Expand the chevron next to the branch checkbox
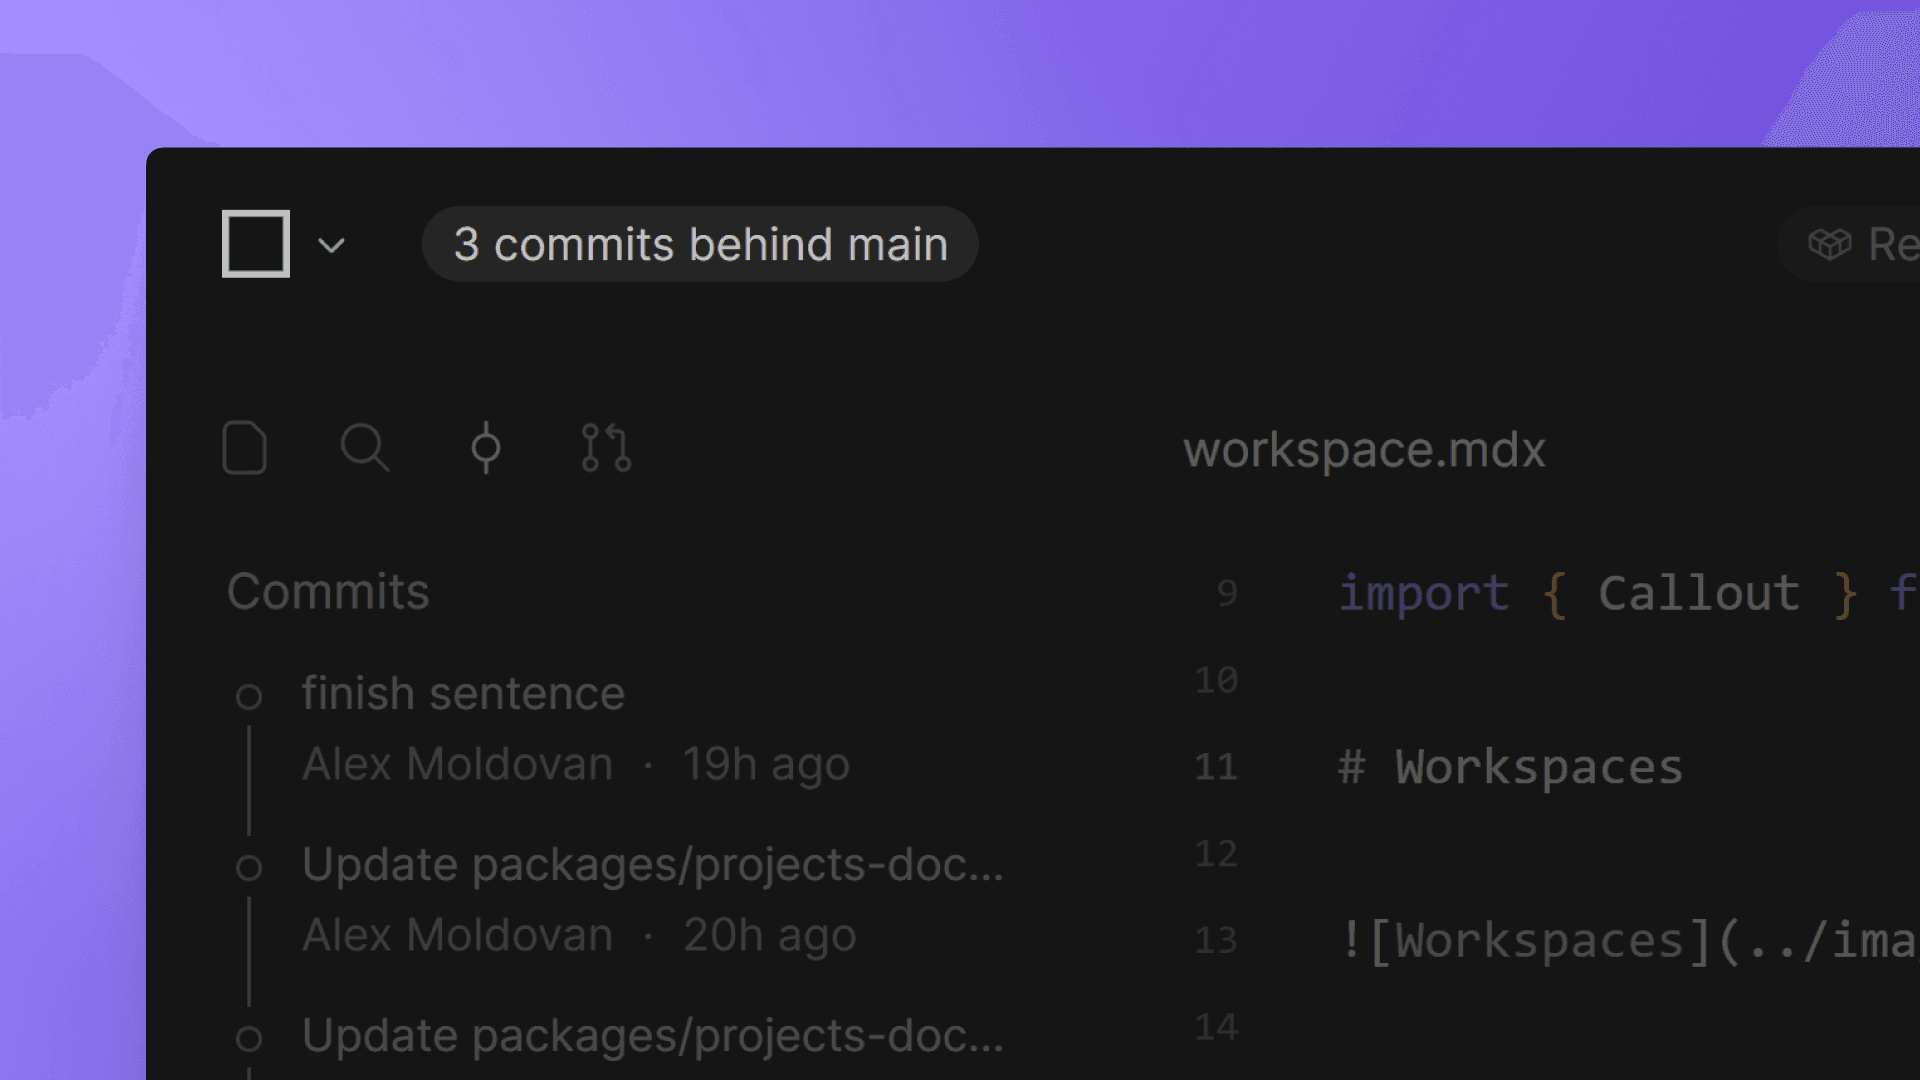 (332, 245)
